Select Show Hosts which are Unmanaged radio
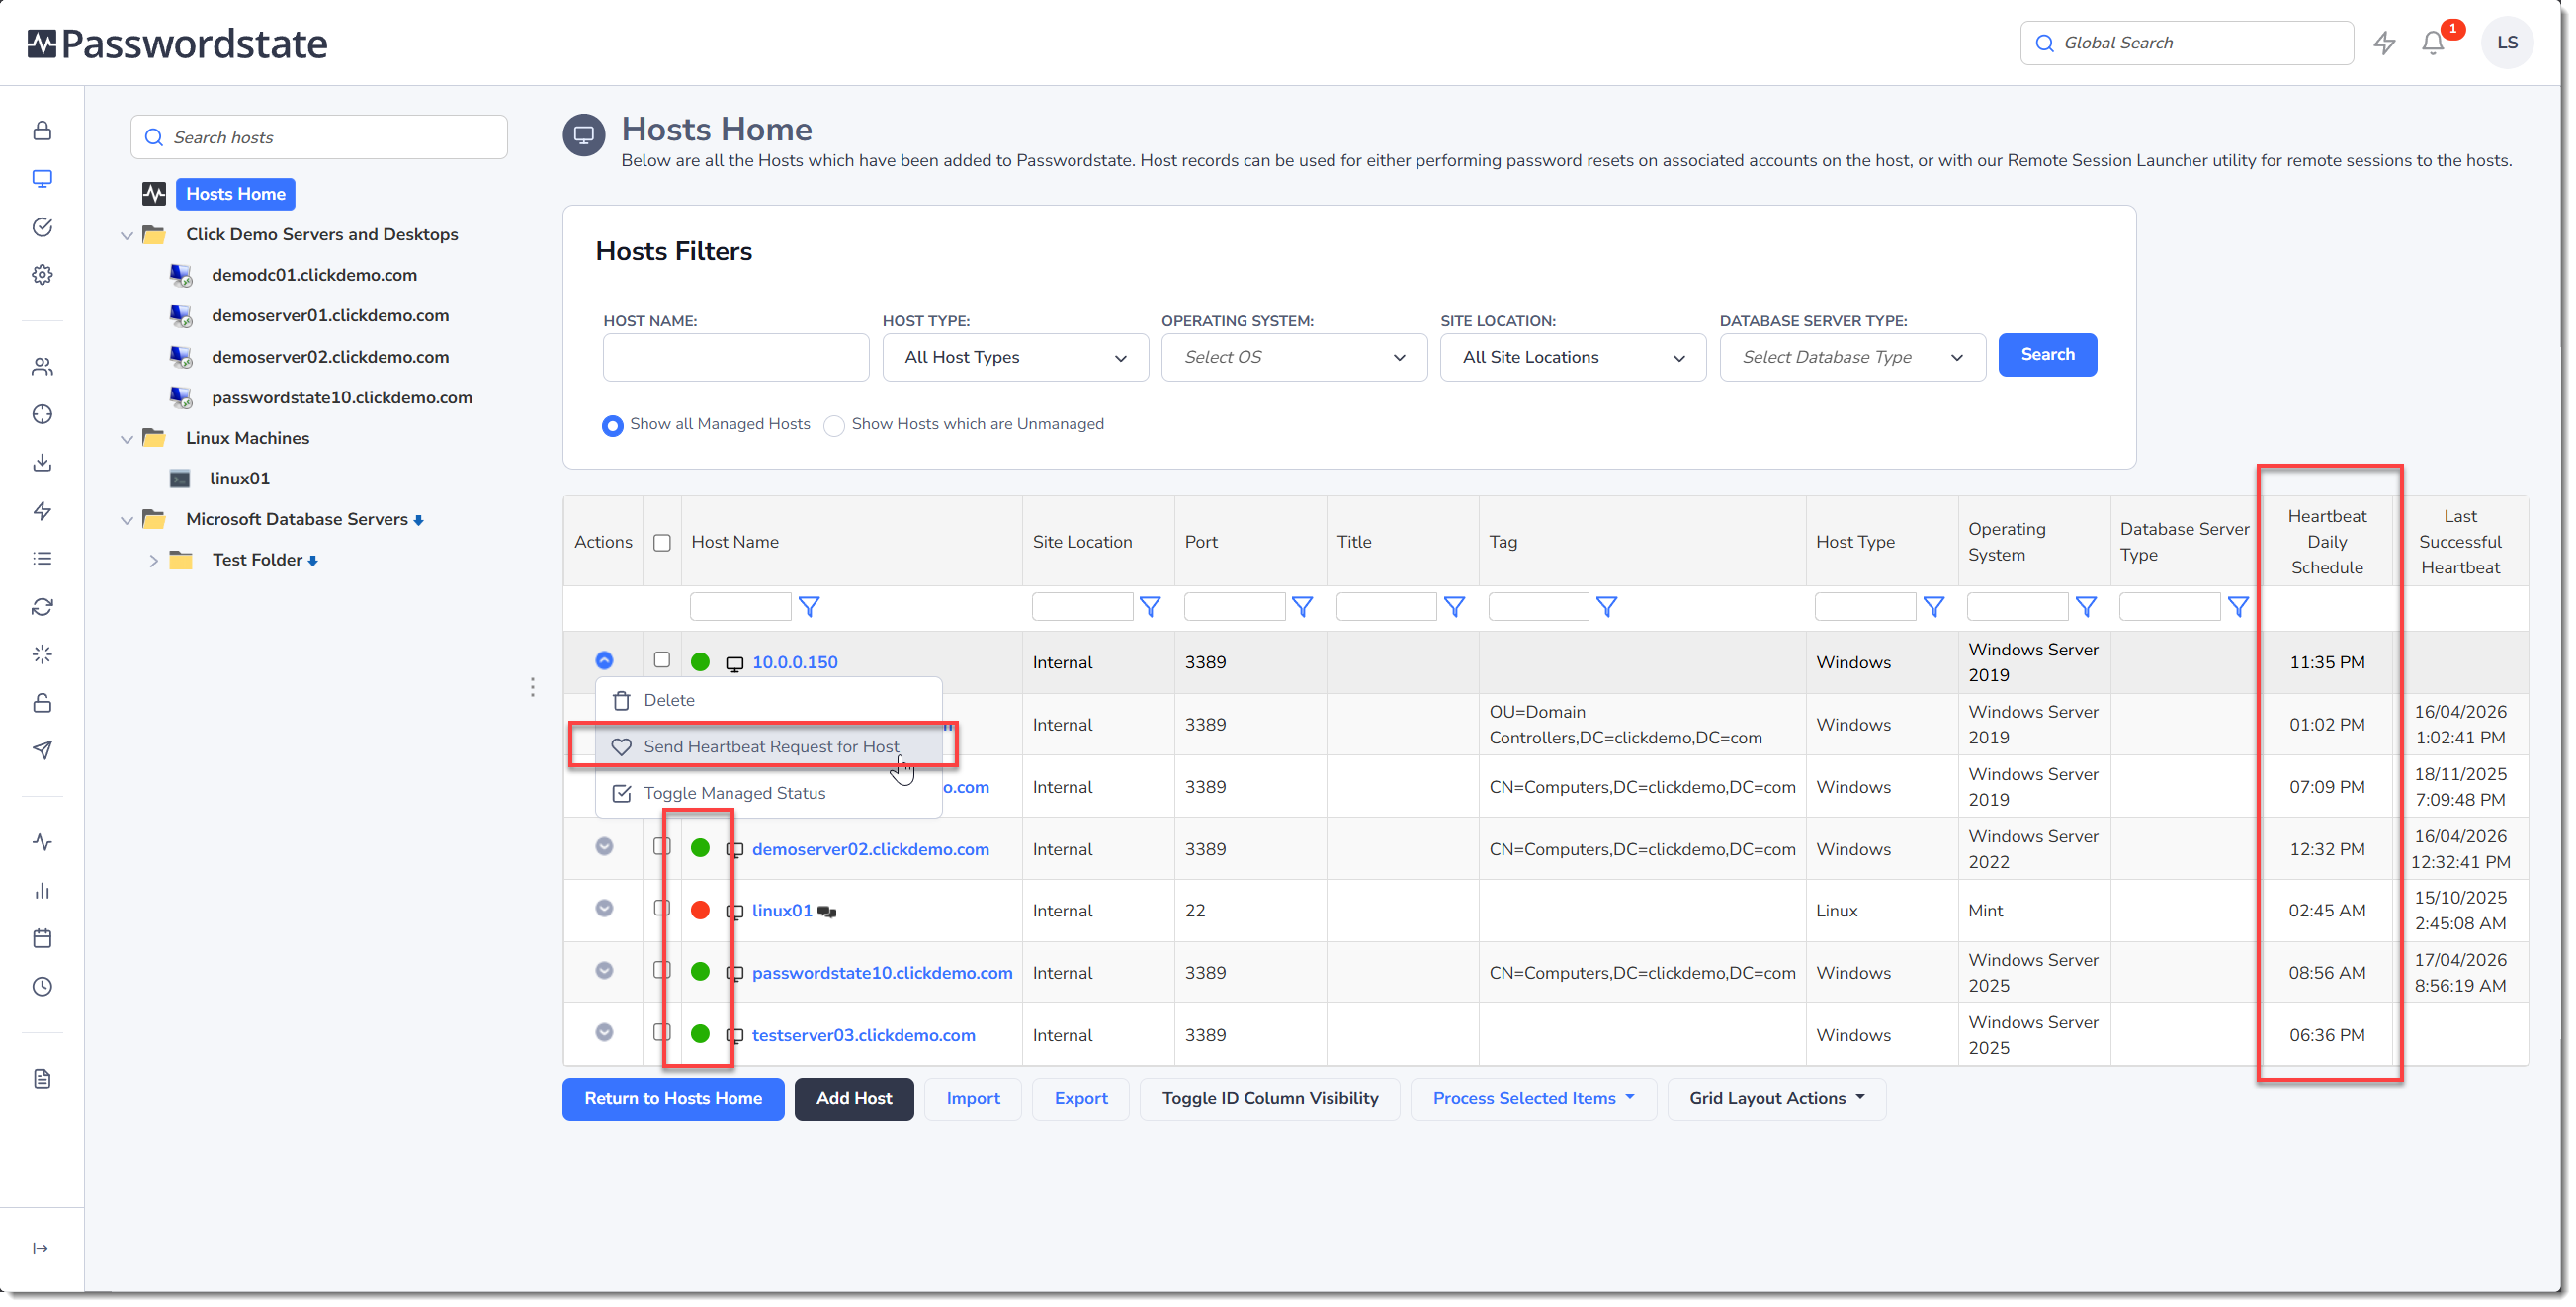Screen dimensions: 2576x1307 tap(834, 425)
